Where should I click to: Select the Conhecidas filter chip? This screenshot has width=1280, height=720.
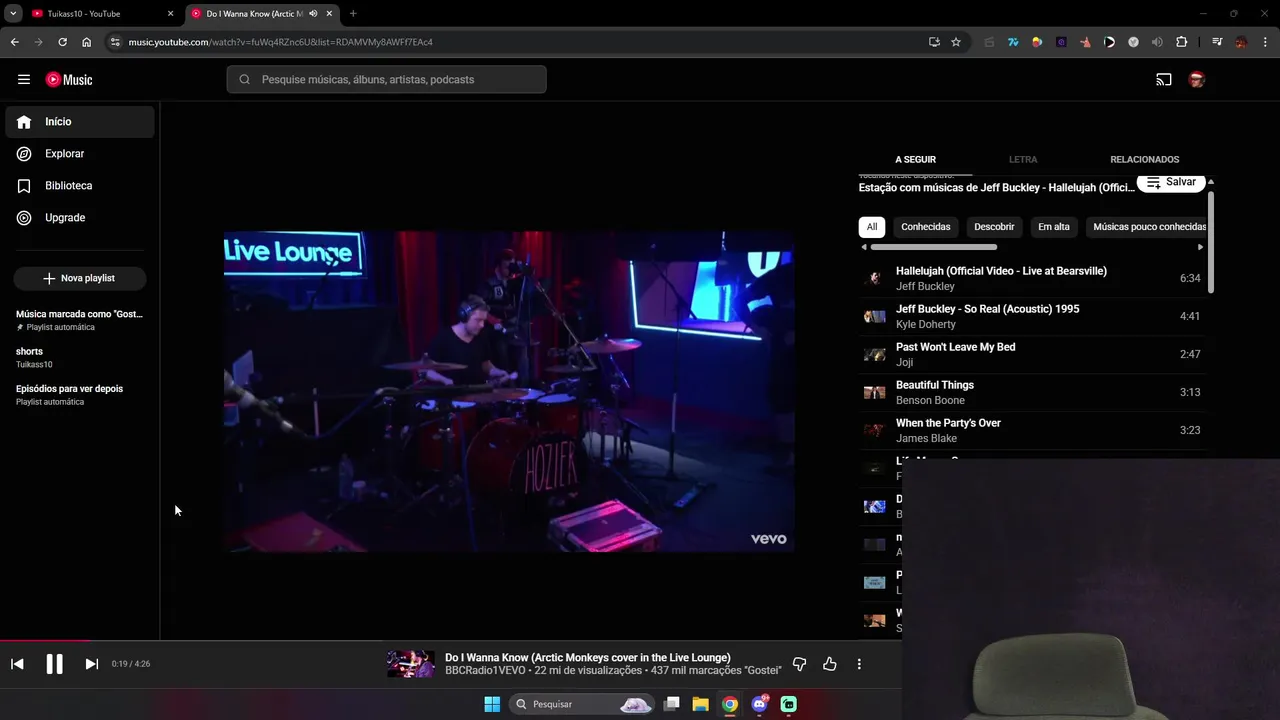tap(926, 227)
